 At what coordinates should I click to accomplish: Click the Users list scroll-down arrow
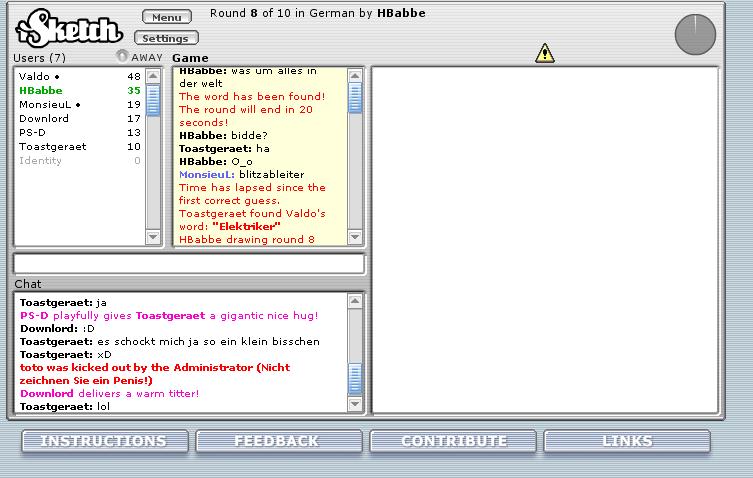(153, 237)
